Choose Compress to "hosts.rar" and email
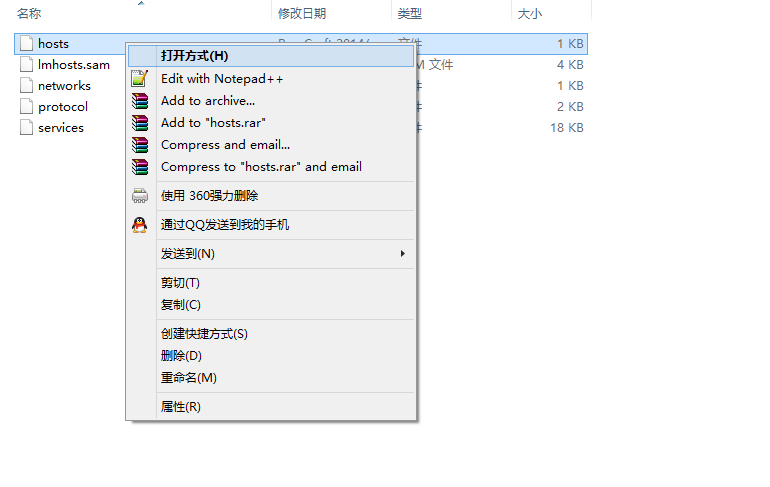Viewport: 770px width, 487px height. point(271,167)
